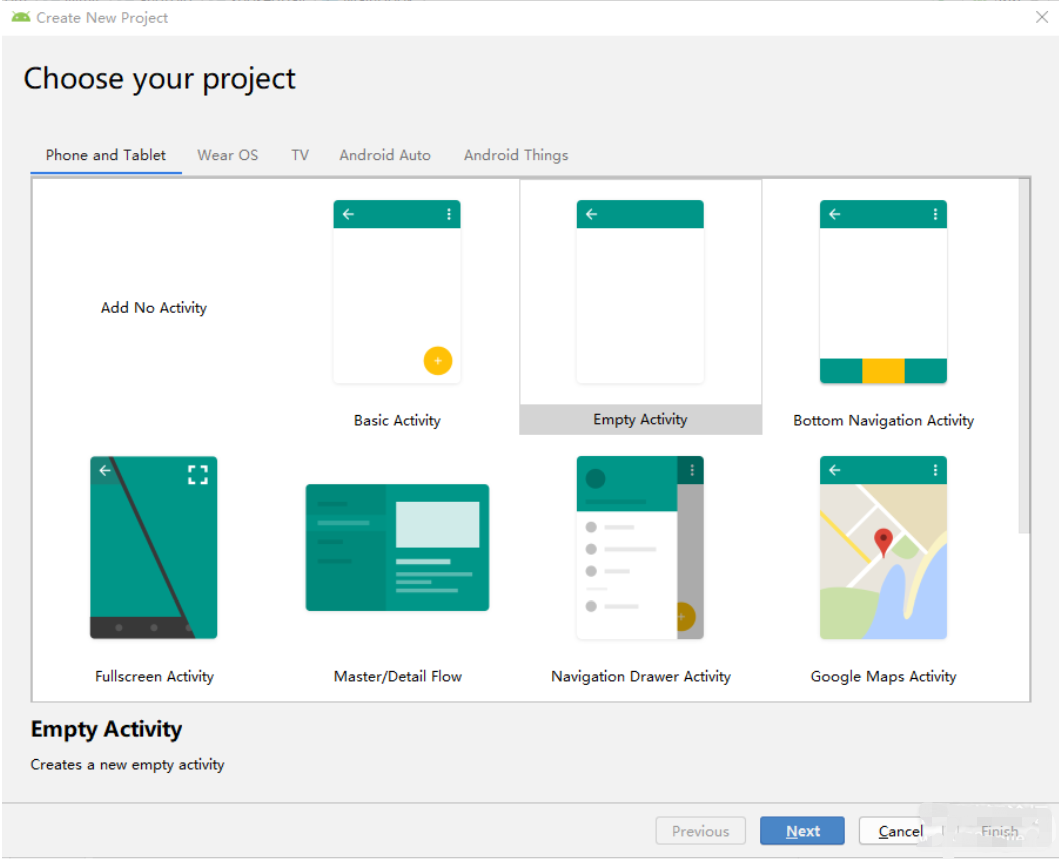Select the Master/Detail Flow template thumbnail
This screenshot has height=859, width=1059.
tap(397, 548)
